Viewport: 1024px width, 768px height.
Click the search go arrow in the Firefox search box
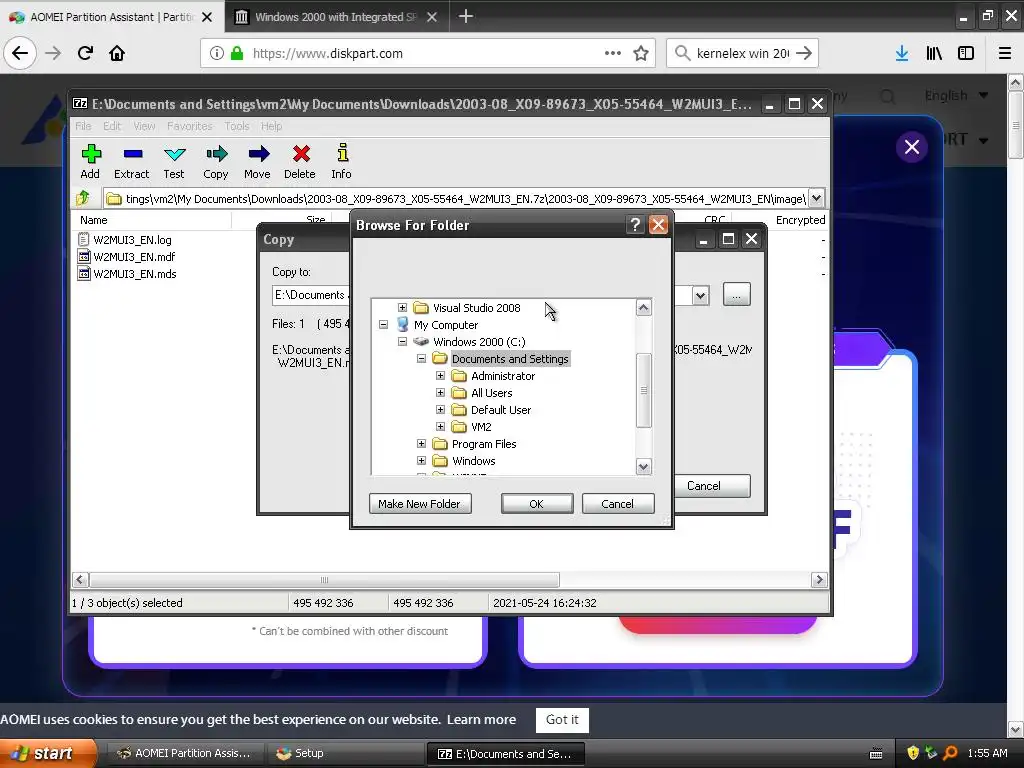tap(805, 53)
